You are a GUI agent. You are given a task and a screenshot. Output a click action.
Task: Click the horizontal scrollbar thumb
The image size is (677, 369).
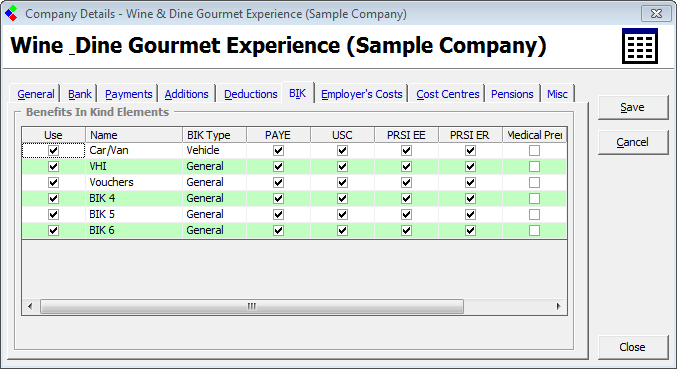252,306
